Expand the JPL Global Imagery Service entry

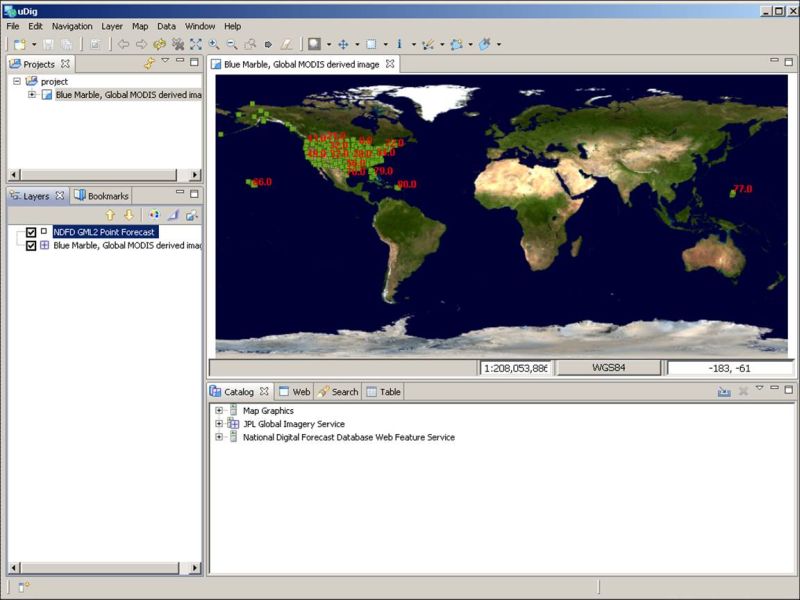click(219, 423)
